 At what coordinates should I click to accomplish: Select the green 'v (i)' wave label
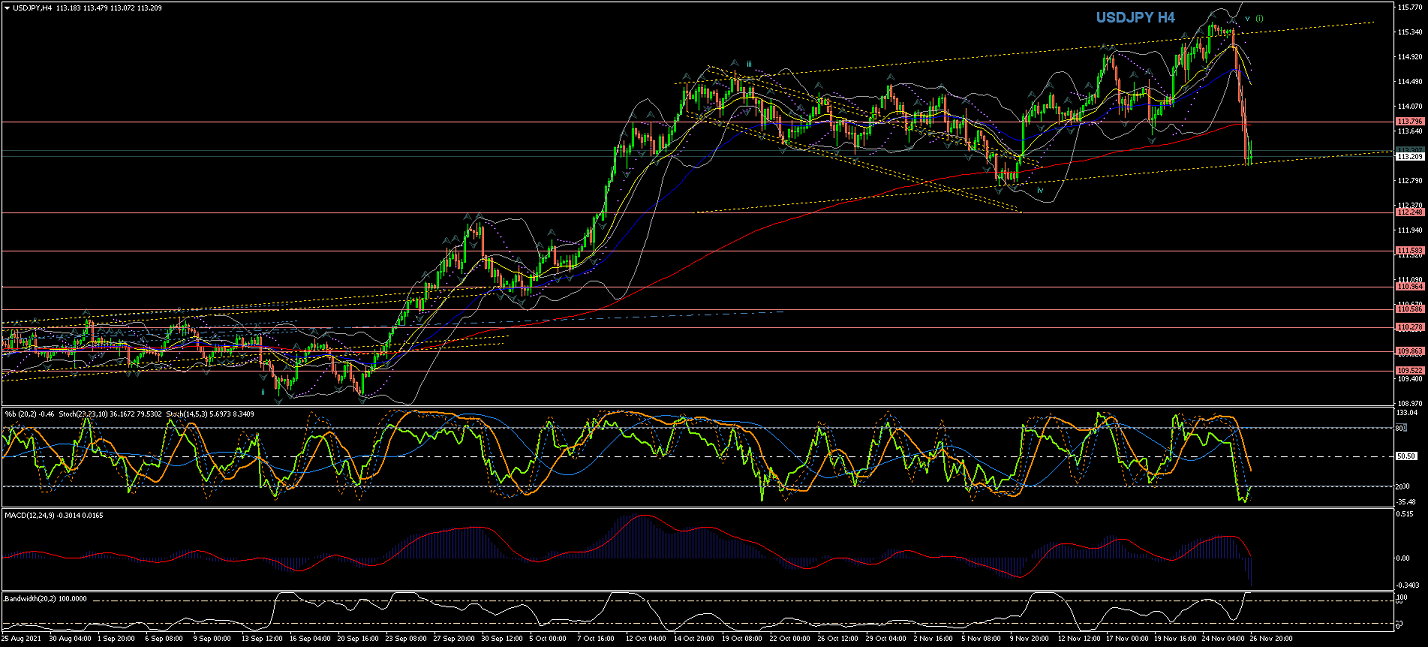(x=1253, y=18)
